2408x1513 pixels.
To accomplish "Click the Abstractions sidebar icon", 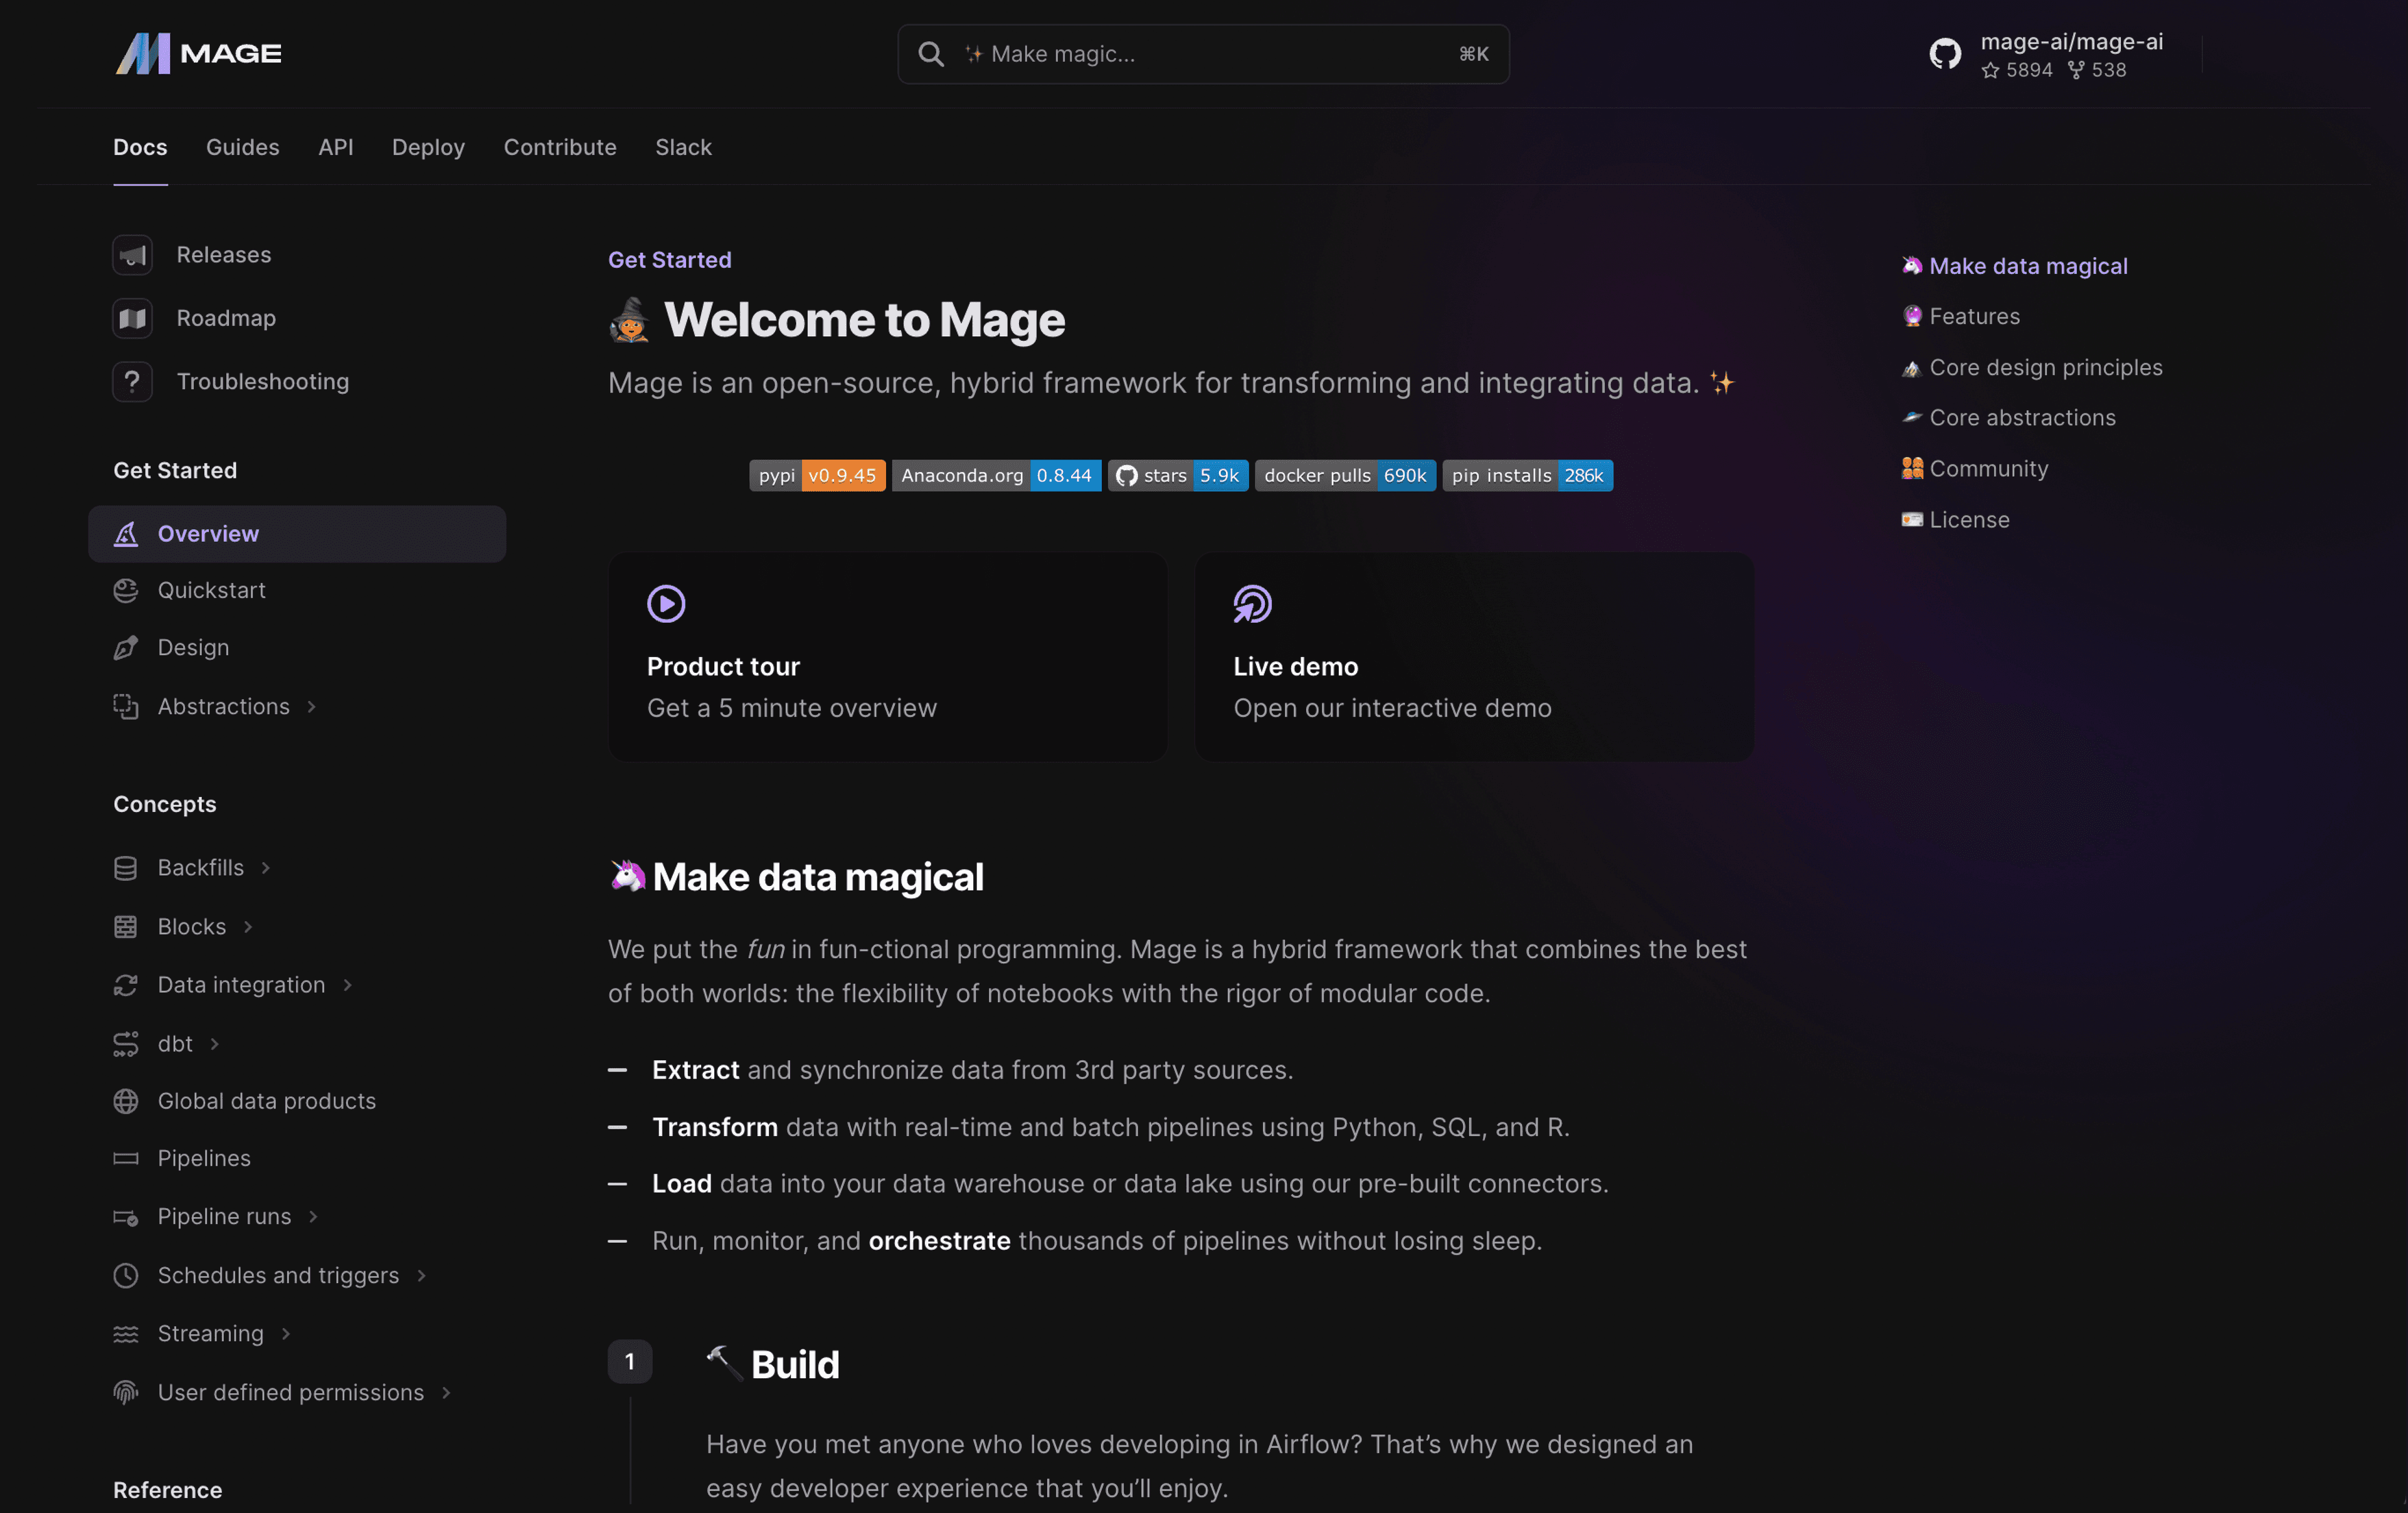I will (x=125, y=706).
